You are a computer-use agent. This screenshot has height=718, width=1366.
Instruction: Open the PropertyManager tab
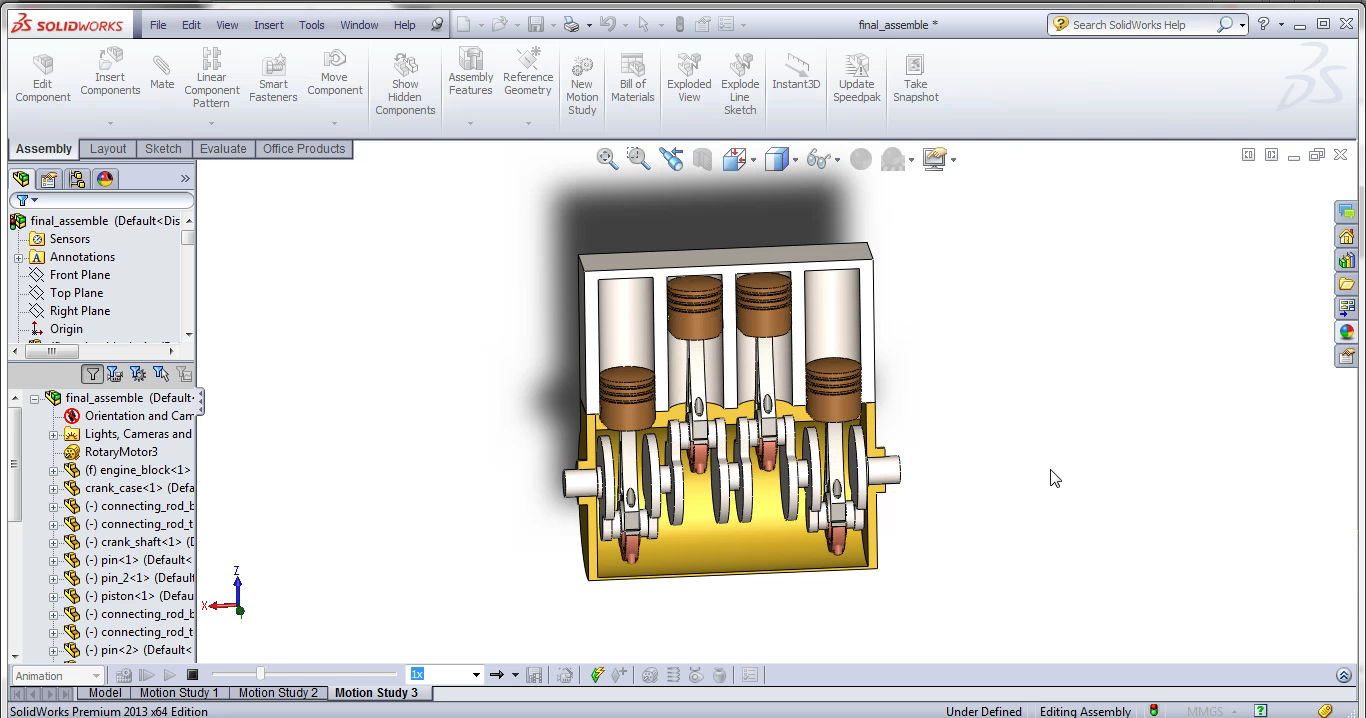tap(49, 179)
